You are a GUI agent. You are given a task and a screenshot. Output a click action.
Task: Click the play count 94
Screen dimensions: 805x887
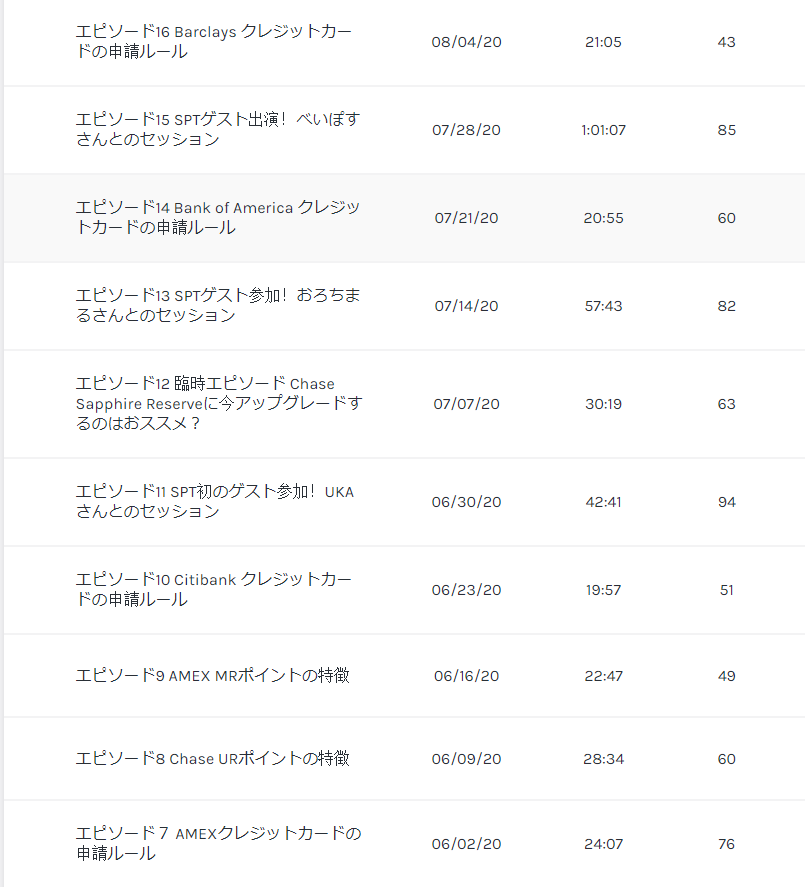pos(726,502)
